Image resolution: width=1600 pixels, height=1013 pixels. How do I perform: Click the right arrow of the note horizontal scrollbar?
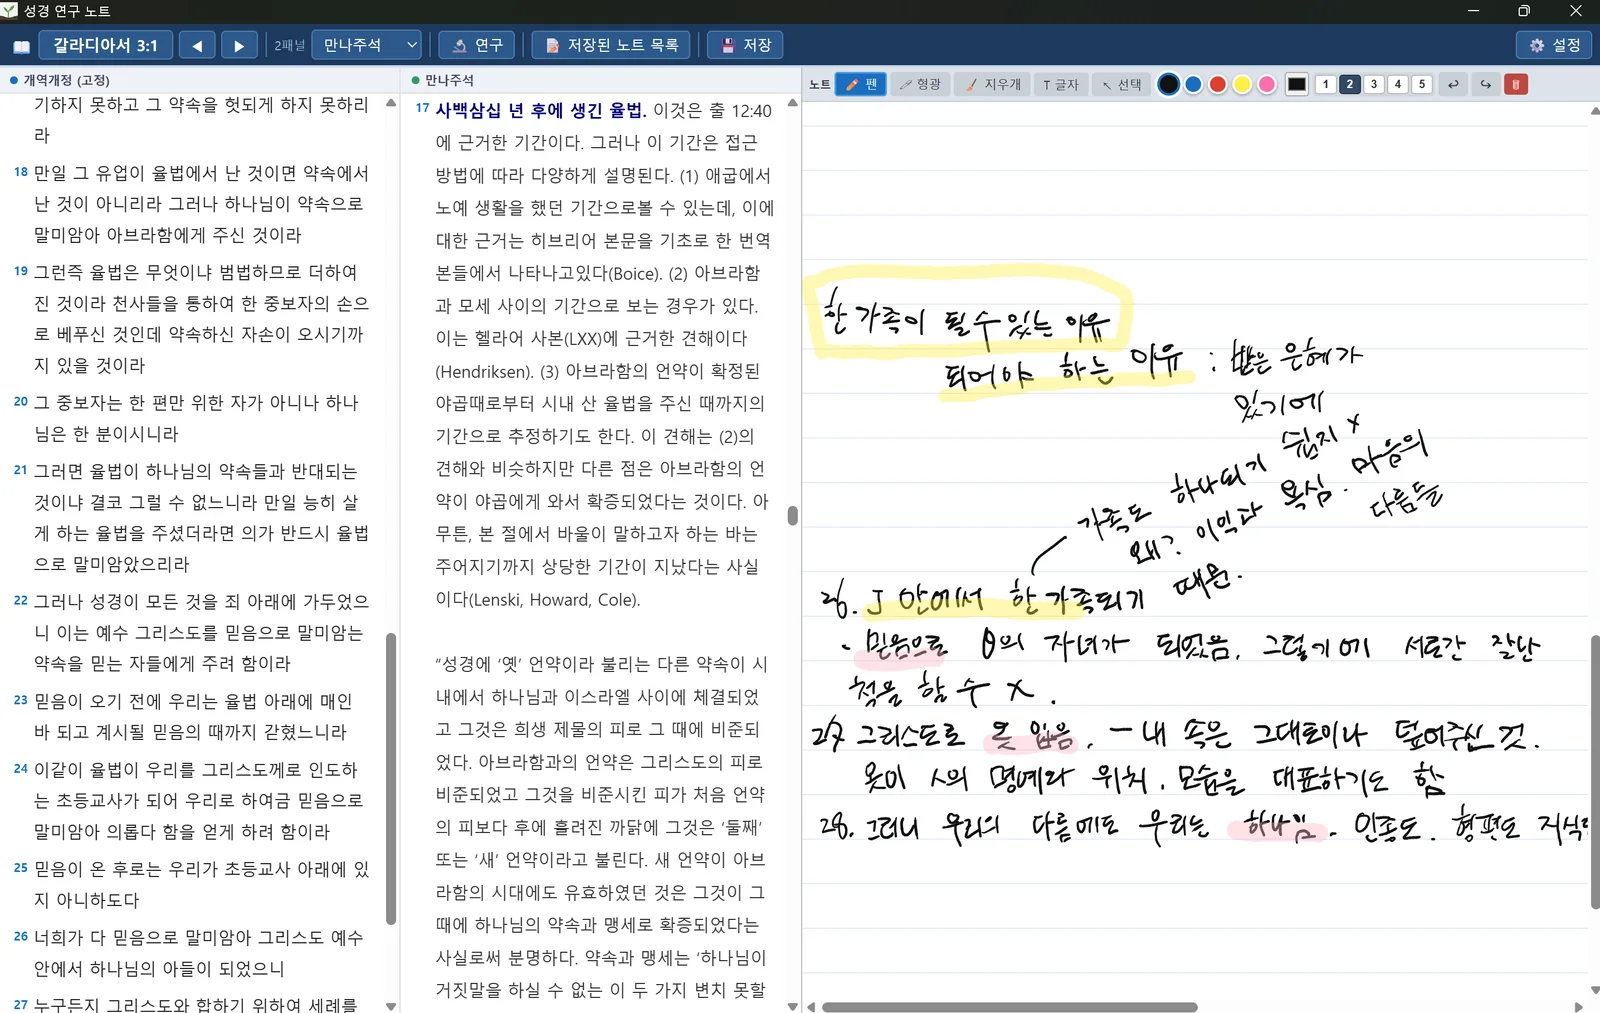pos(1579,1007)
